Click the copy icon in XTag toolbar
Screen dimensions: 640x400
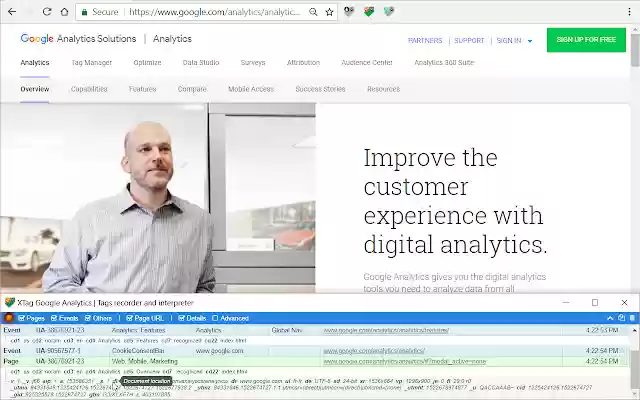point(621,318)
